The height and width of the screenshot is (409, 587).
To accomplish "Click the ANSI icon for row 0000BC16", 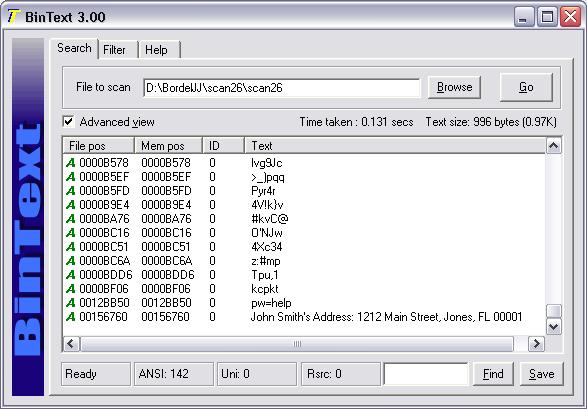I will click(70, 233).
